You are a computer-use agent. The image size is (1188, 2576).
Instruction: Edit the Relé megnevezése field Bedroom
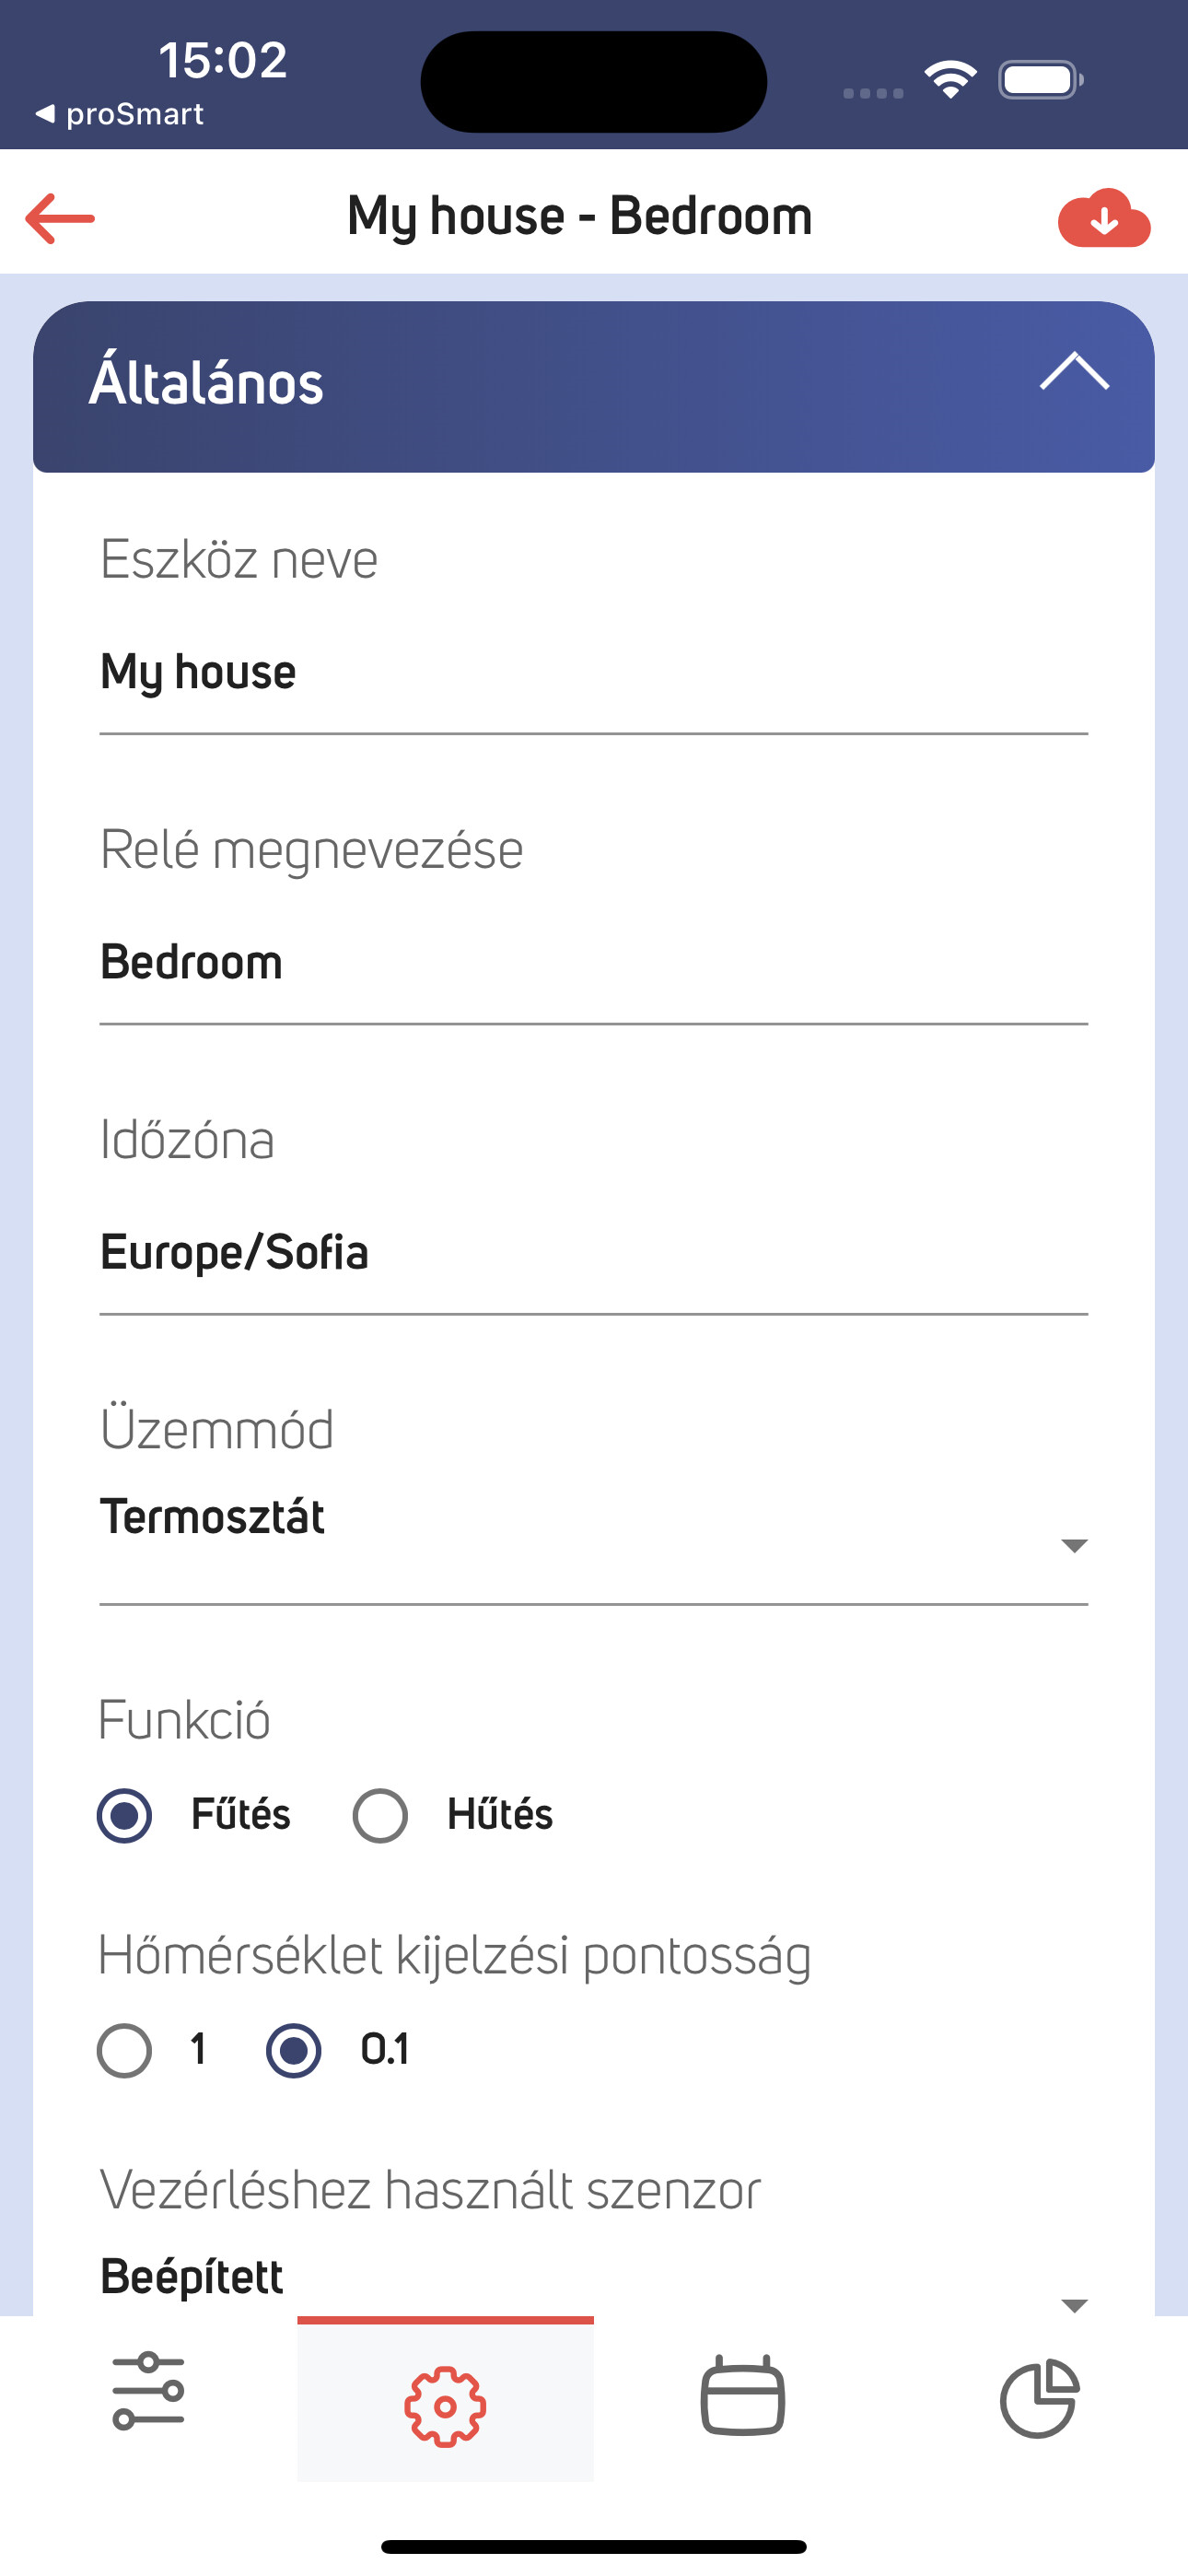pyautogui.click(x=593, y=963)
